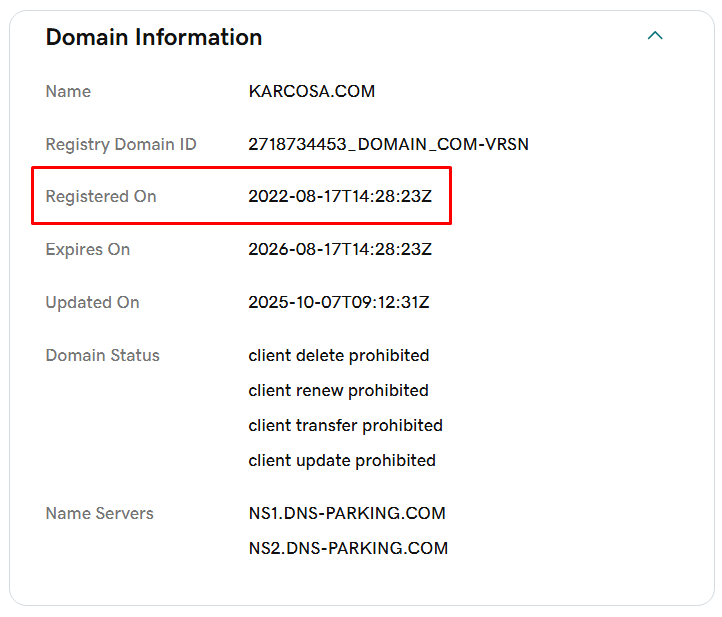Select the 2718734453_DOMAIN_COM-VRSN registry ID
722x617 pixels.
tap(388, 144)
